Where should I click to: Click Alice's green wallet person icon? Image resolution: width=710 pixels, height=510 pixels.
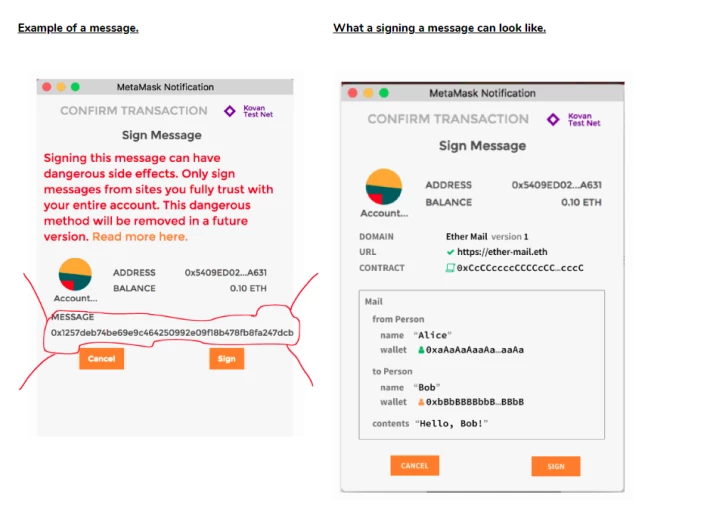421,350
